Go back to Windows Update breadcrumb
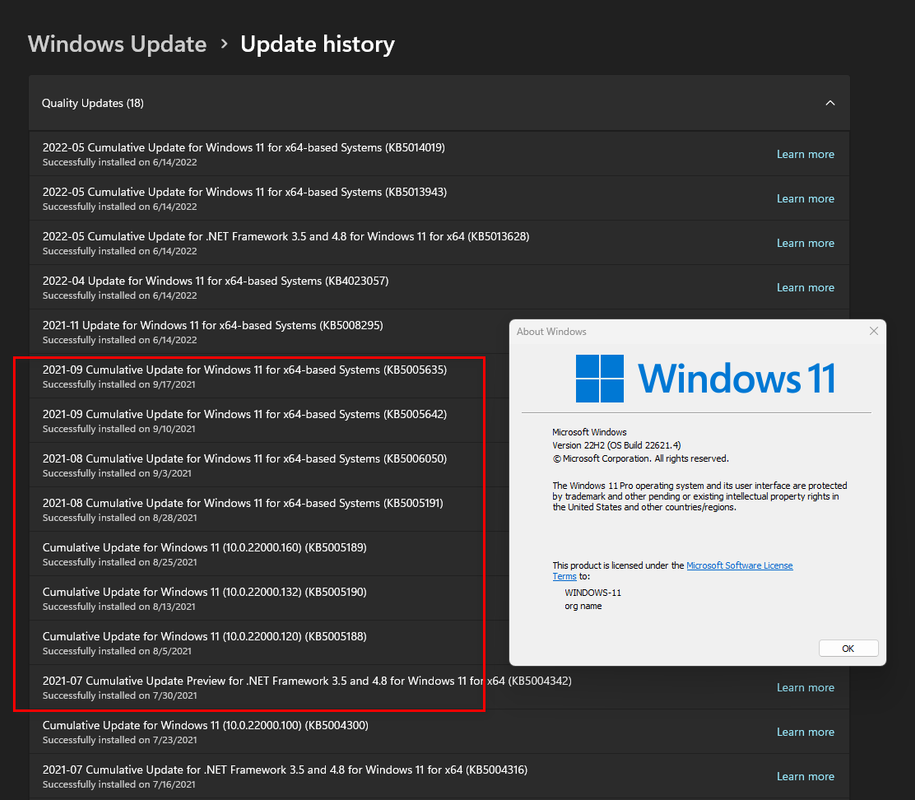 [x=117, y=44]
